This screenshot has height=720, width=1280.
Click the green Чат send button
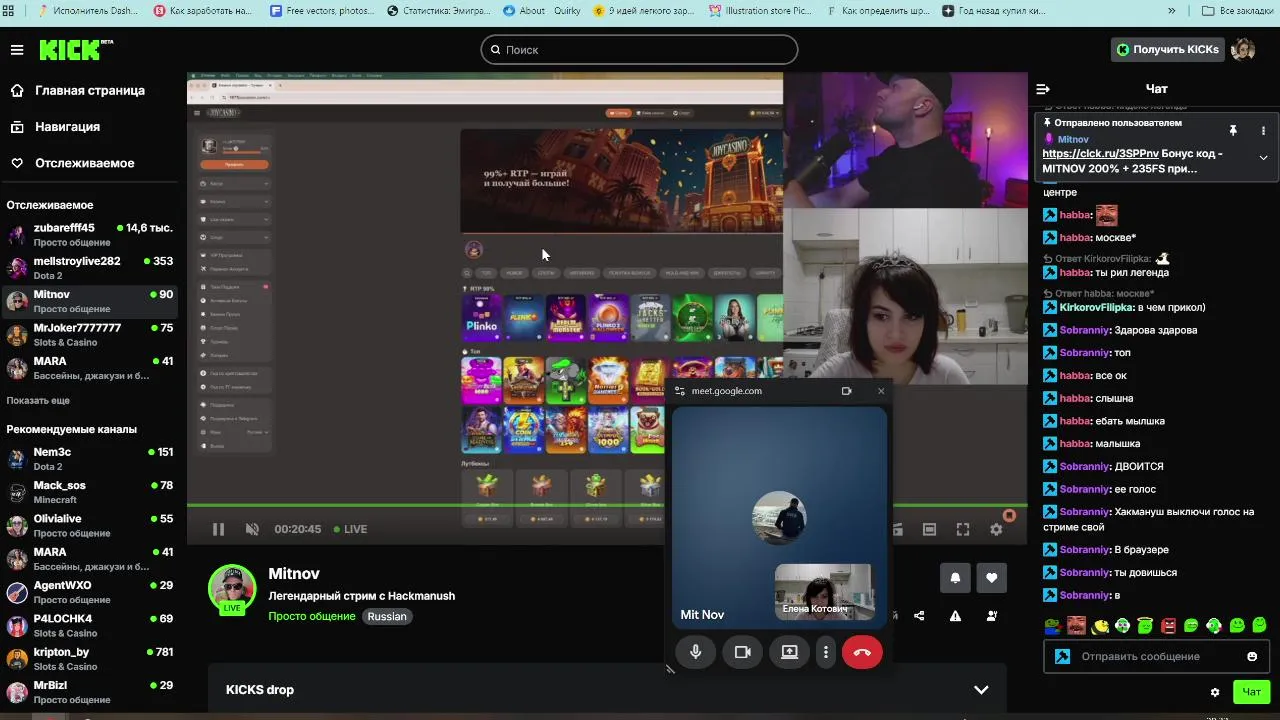coord(1251,691)
